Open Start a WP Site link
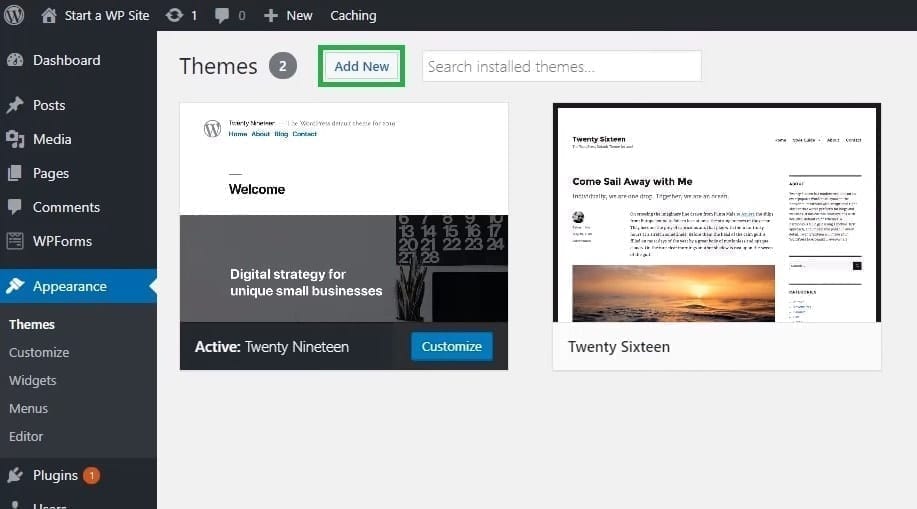This screenshot has width=917, height=509. pos(106,16)
